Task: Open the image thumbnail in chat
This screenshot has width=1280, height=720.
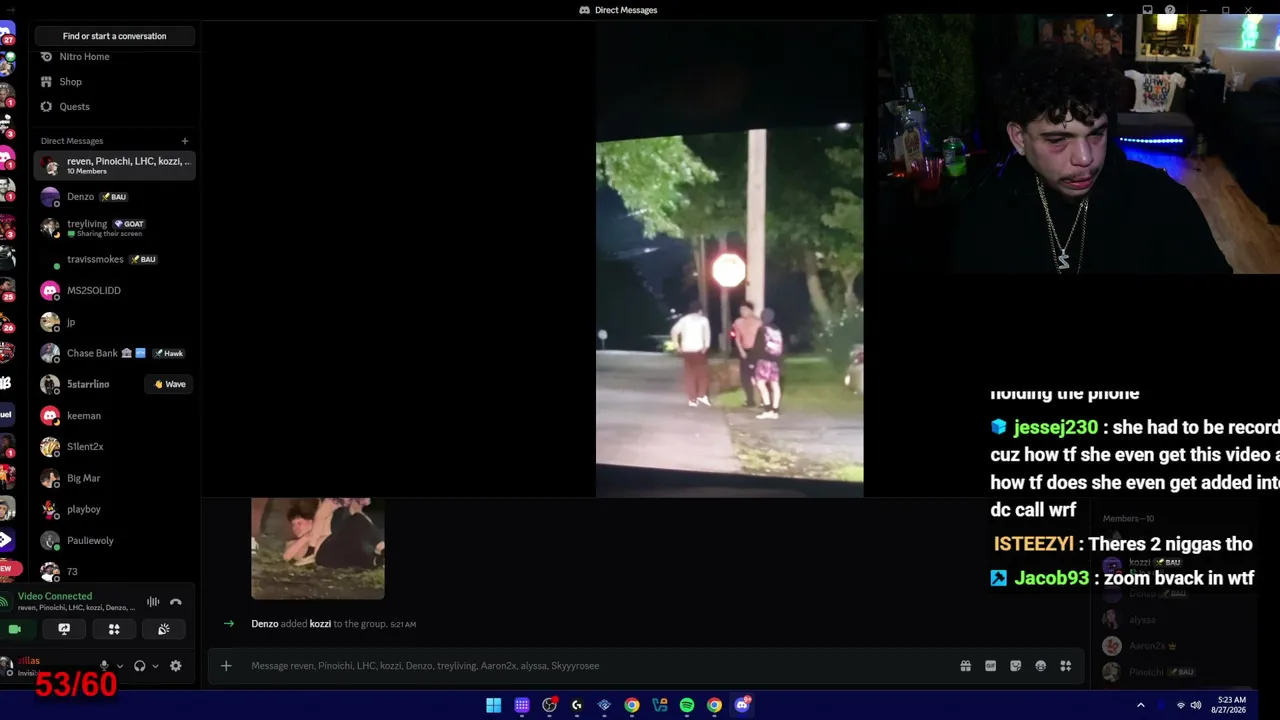Action: 318,548
